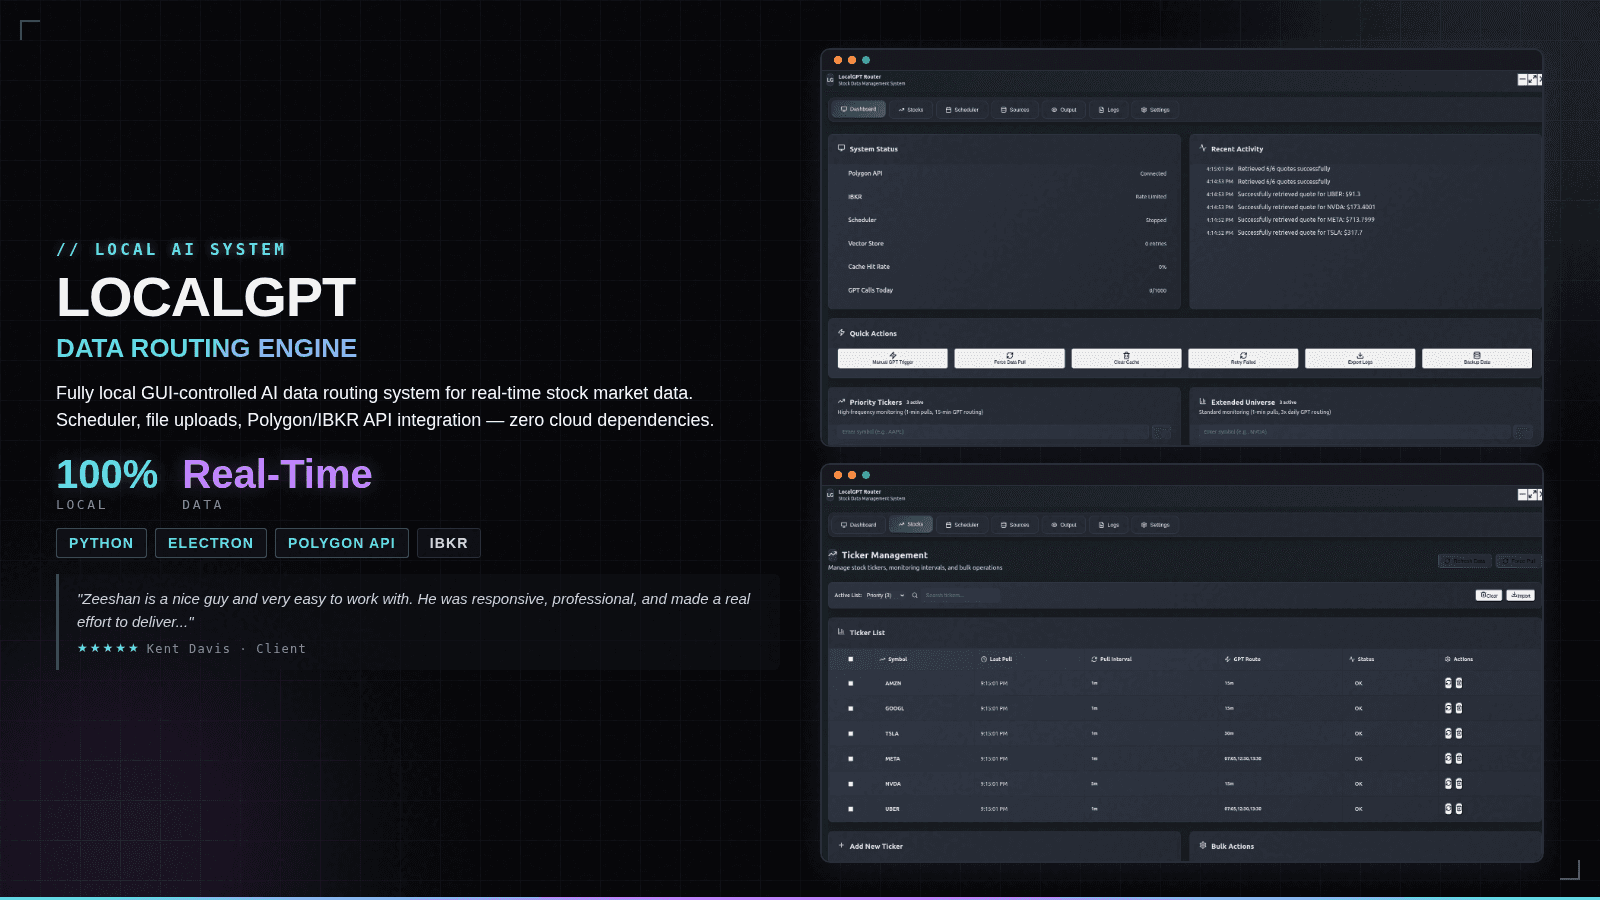The image size is (1600, 900).
Task: Delete the AMZN ticker row
Action: coord(1459,683)
